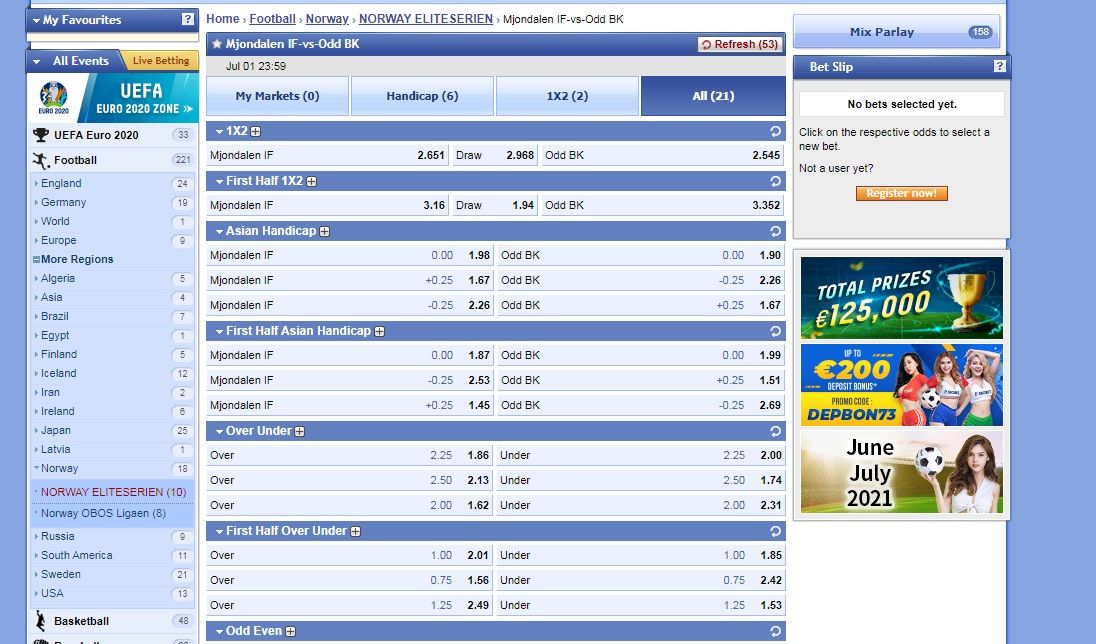
Task: Refresh the Asian Handicap section
Action: click(775, 231)
